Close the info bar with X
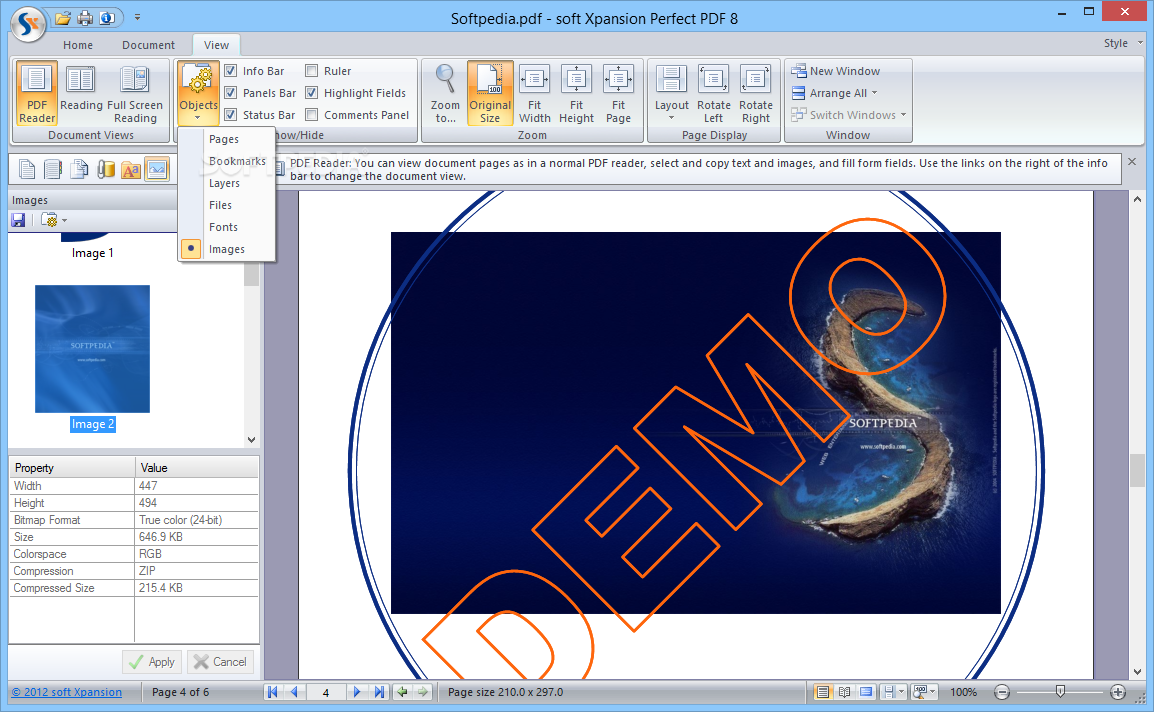 [1132, 161]
